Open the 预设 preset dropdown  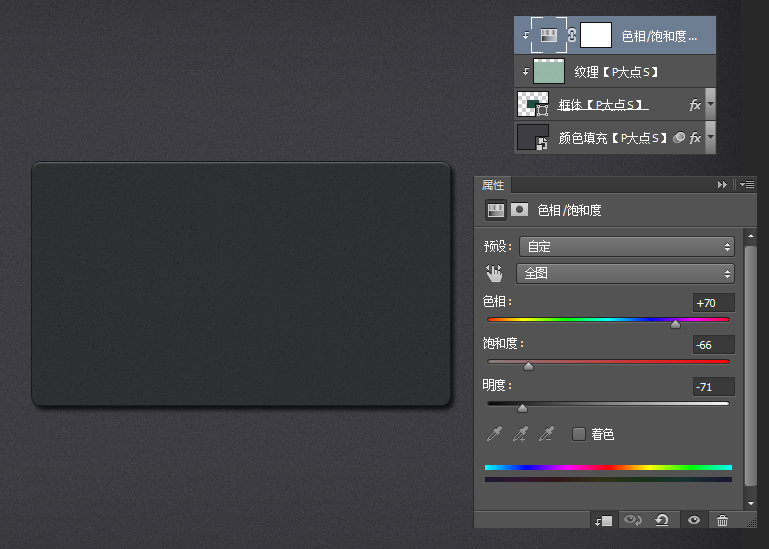(x=627, y=246)
